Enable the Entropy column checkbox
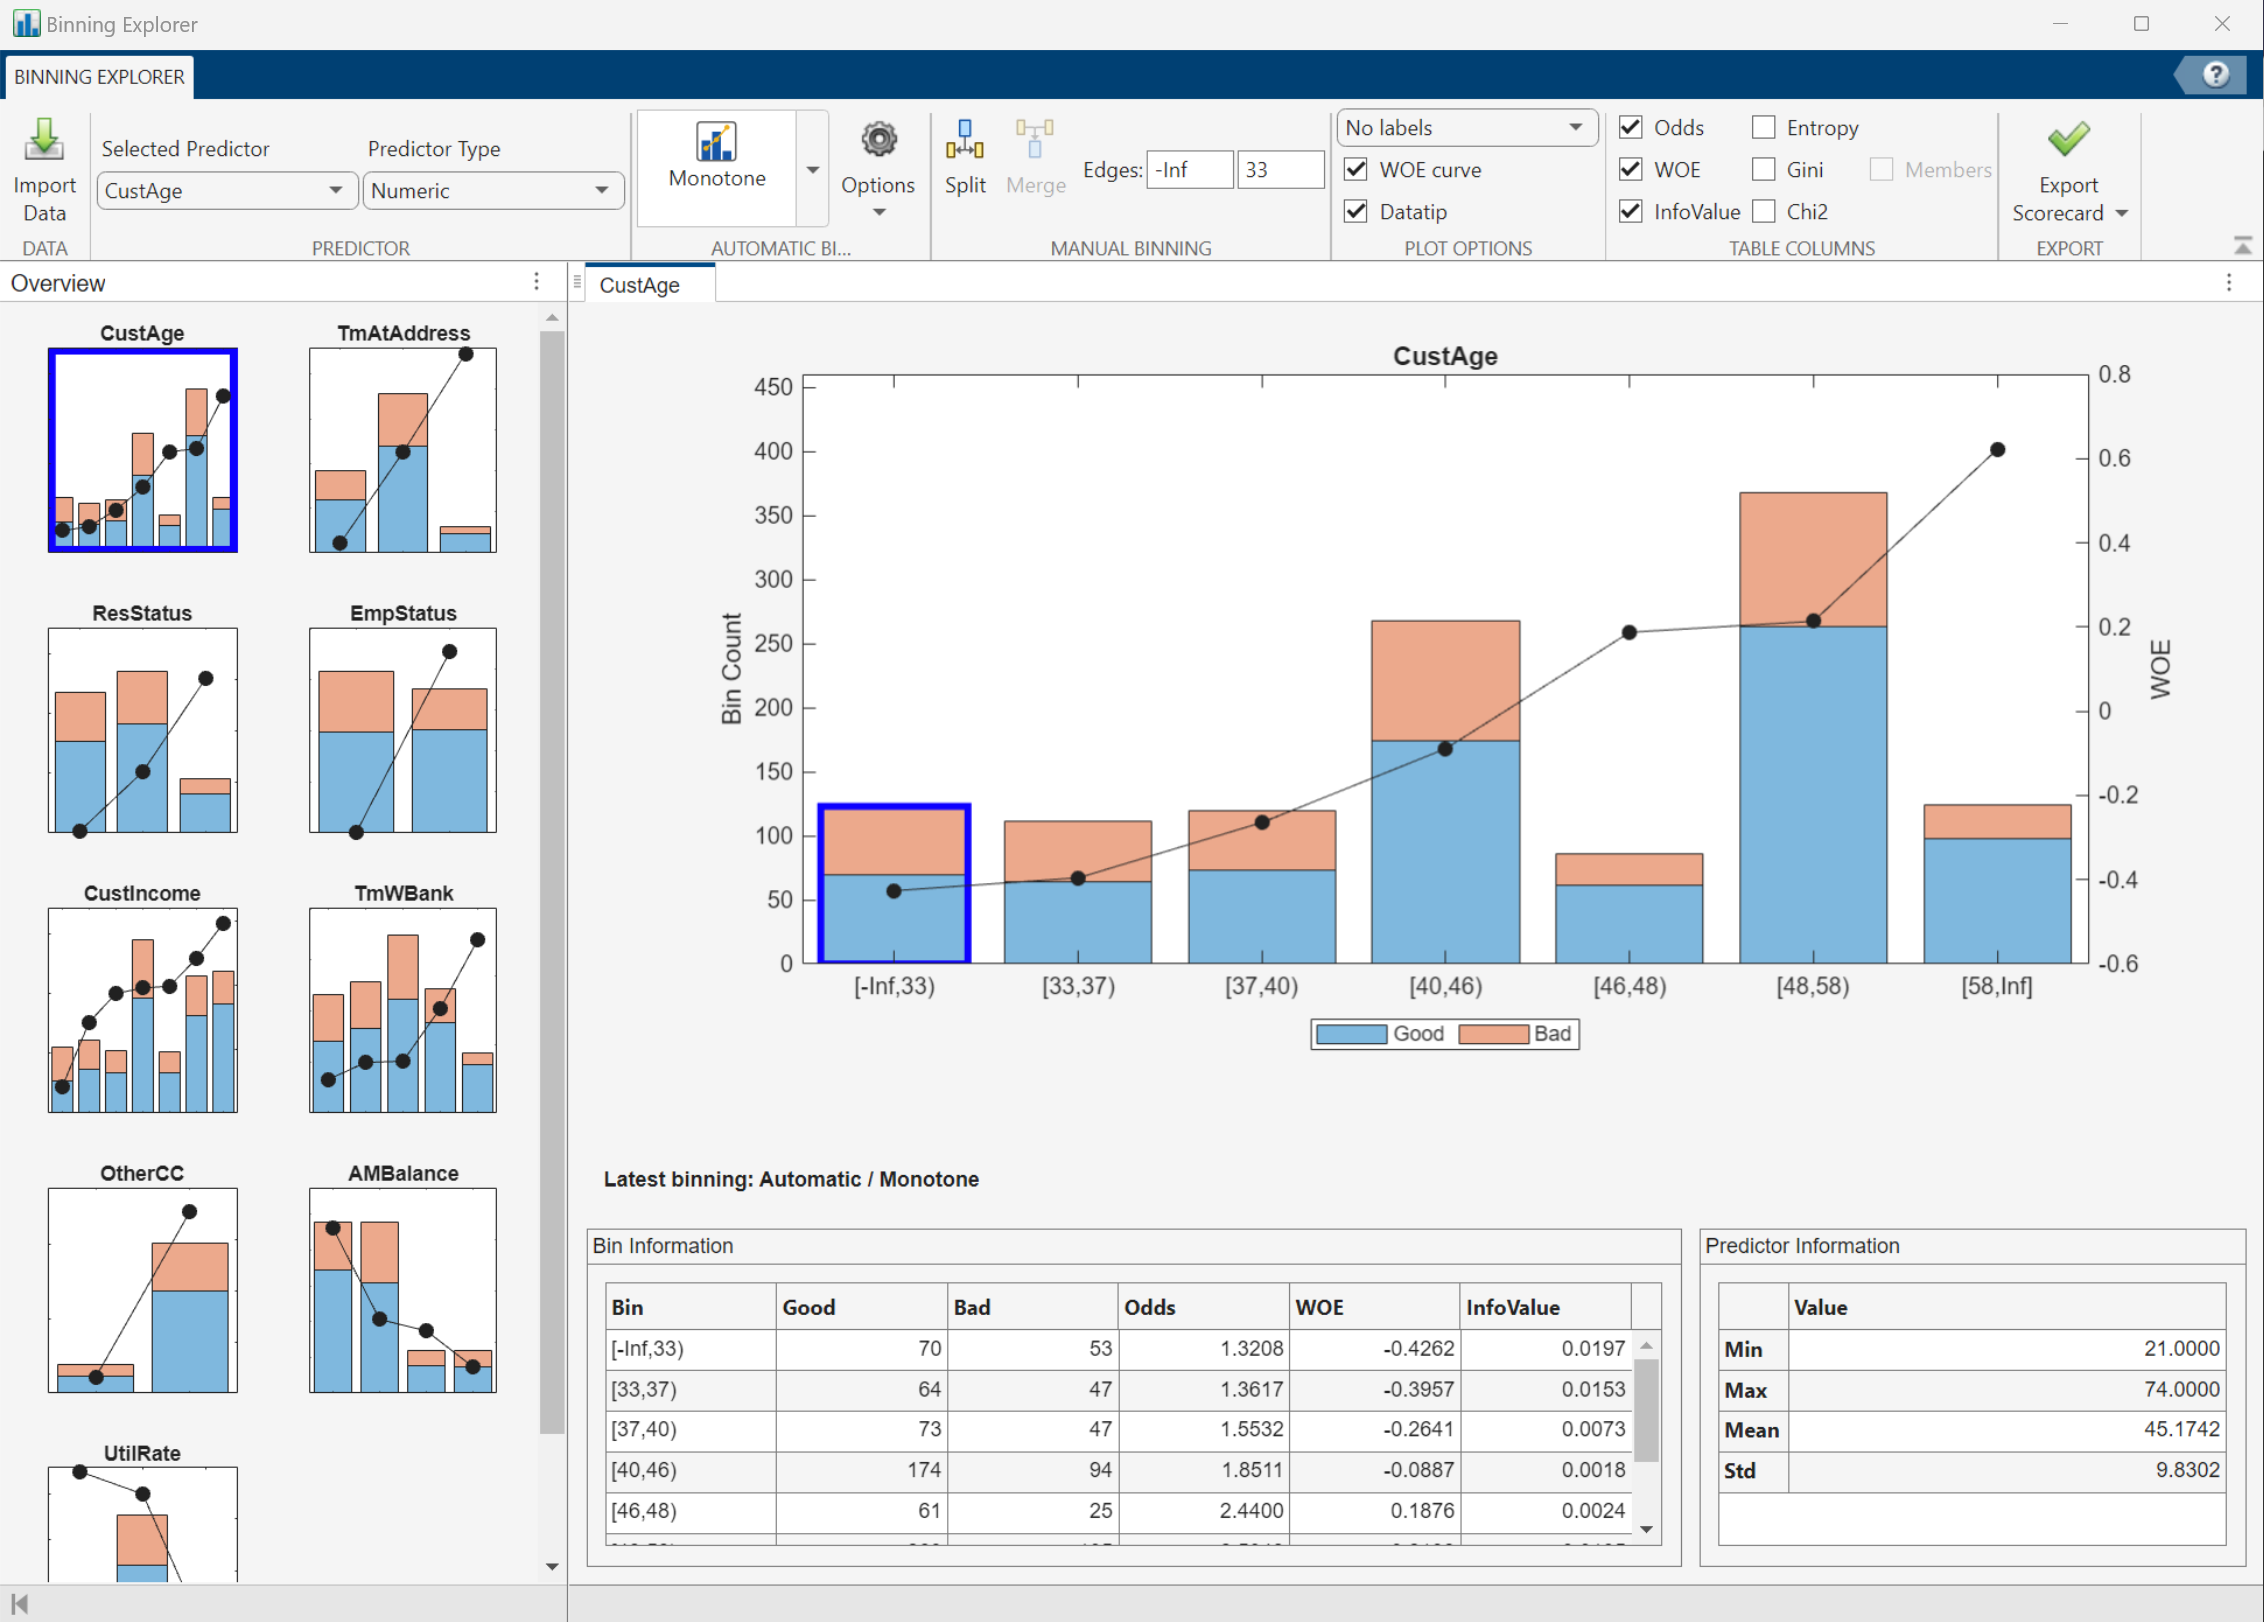 click(x=1764, y=127)
